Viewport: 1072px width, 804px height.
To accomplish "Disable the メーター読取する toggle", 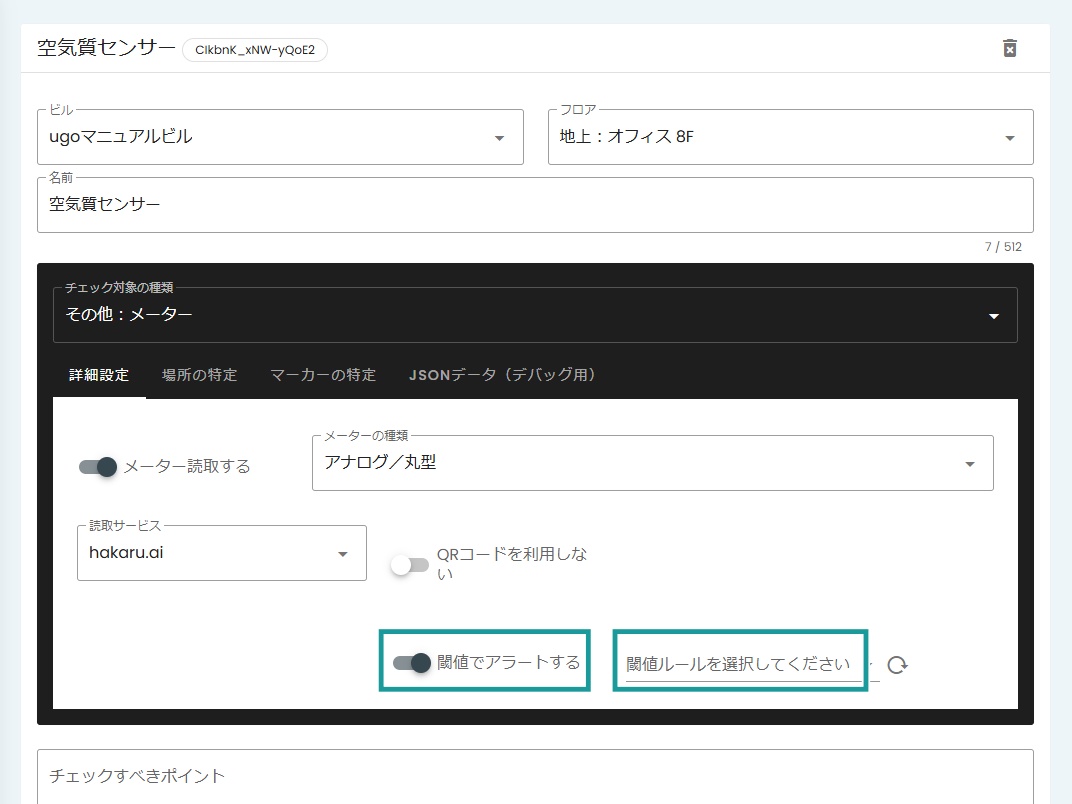I will (x=97, y=466).
